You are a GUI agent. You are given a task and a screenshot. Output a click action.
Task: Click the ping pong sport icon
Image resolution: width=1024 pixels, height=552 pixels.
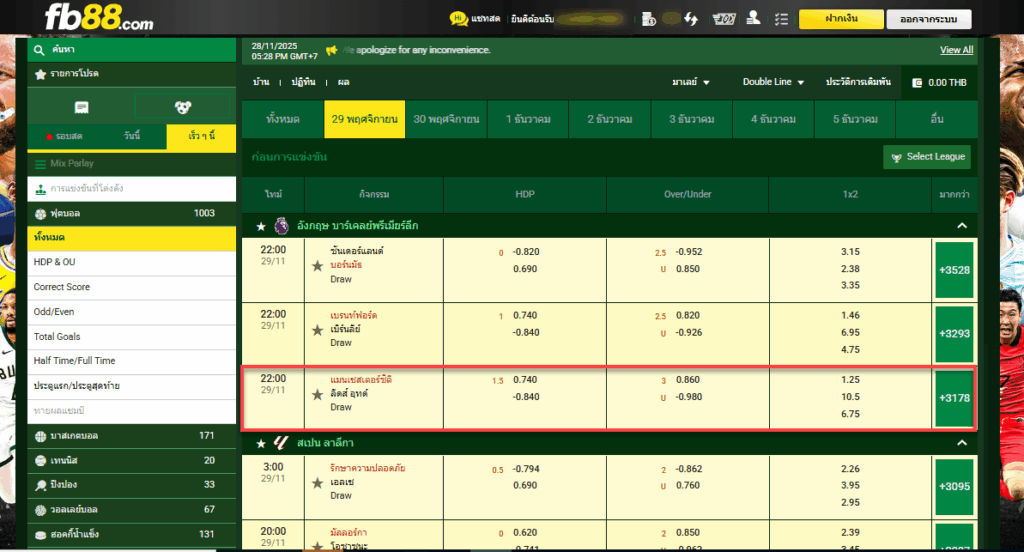[x=40, y=485]
